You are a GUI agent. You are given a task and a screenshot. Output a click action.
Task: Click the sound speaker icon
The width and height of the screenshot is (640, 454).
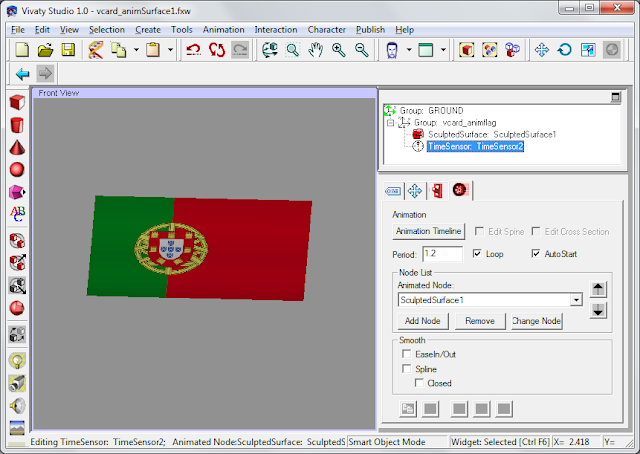[17, 406]
